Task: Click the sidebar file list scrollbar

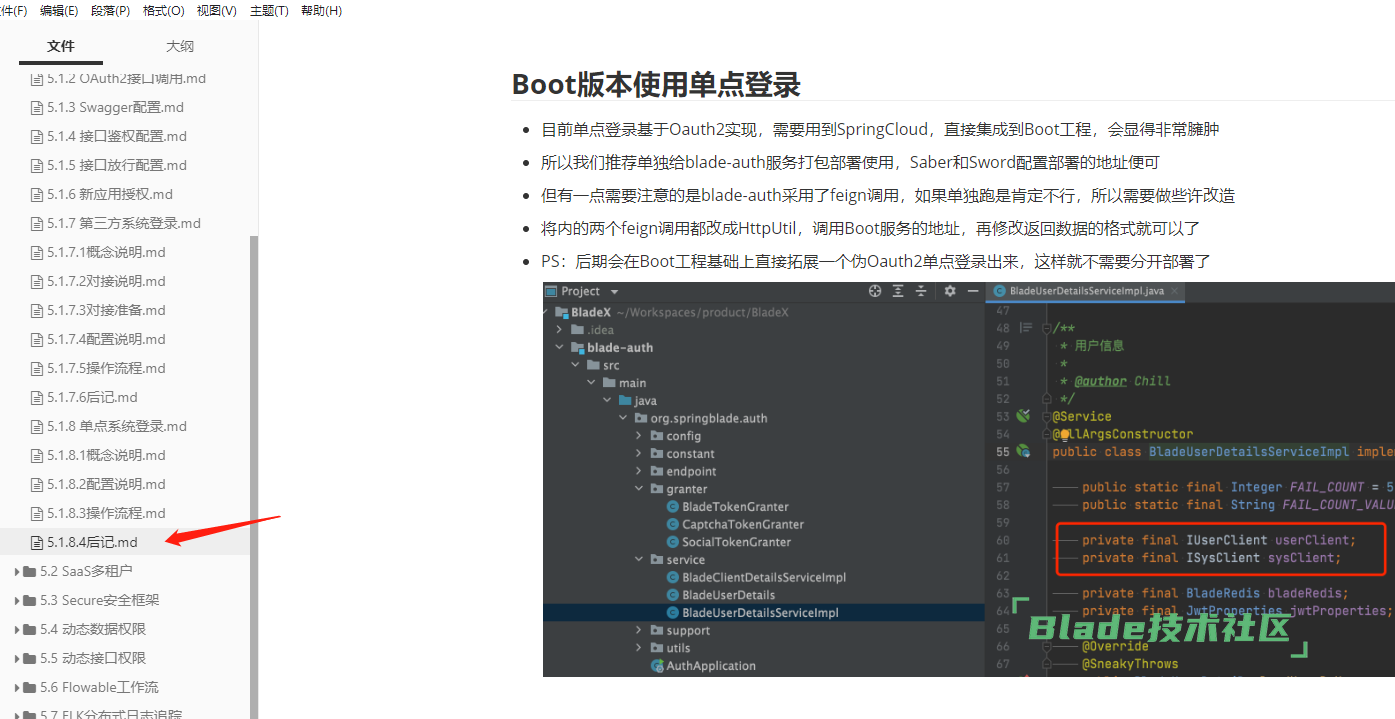Action: pos(254,477)
